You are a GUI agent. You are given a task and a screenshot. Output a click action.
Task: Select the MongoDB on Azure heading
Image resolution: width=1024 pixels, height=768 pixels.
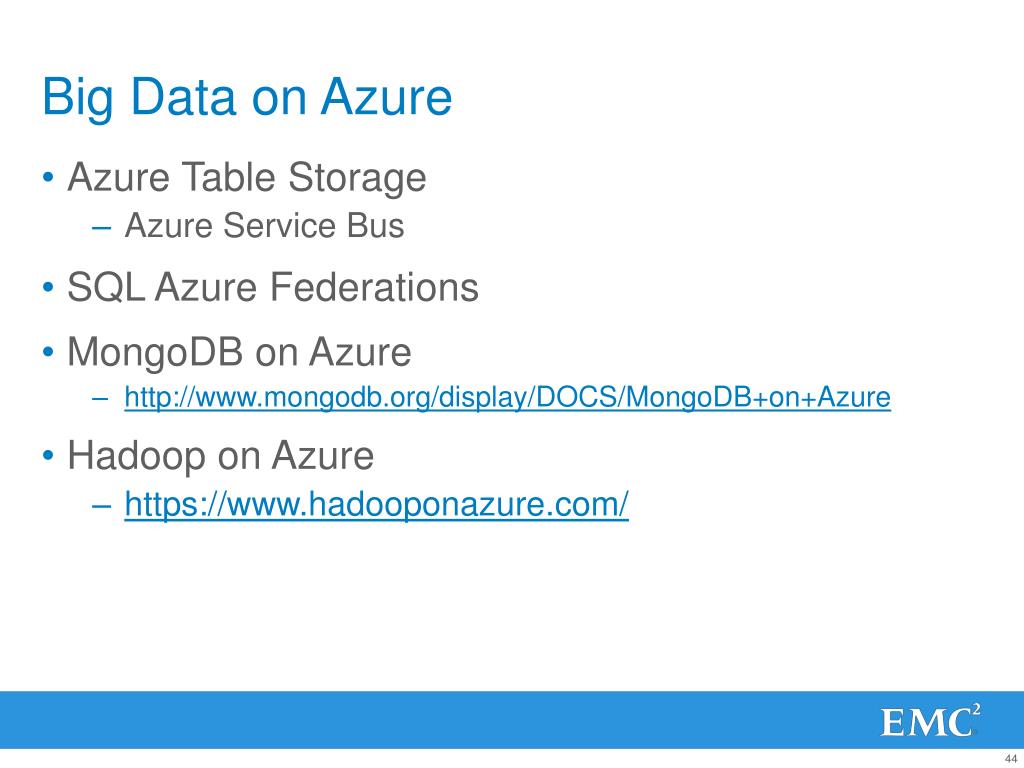pyautogui.click(x=239, y=353)
